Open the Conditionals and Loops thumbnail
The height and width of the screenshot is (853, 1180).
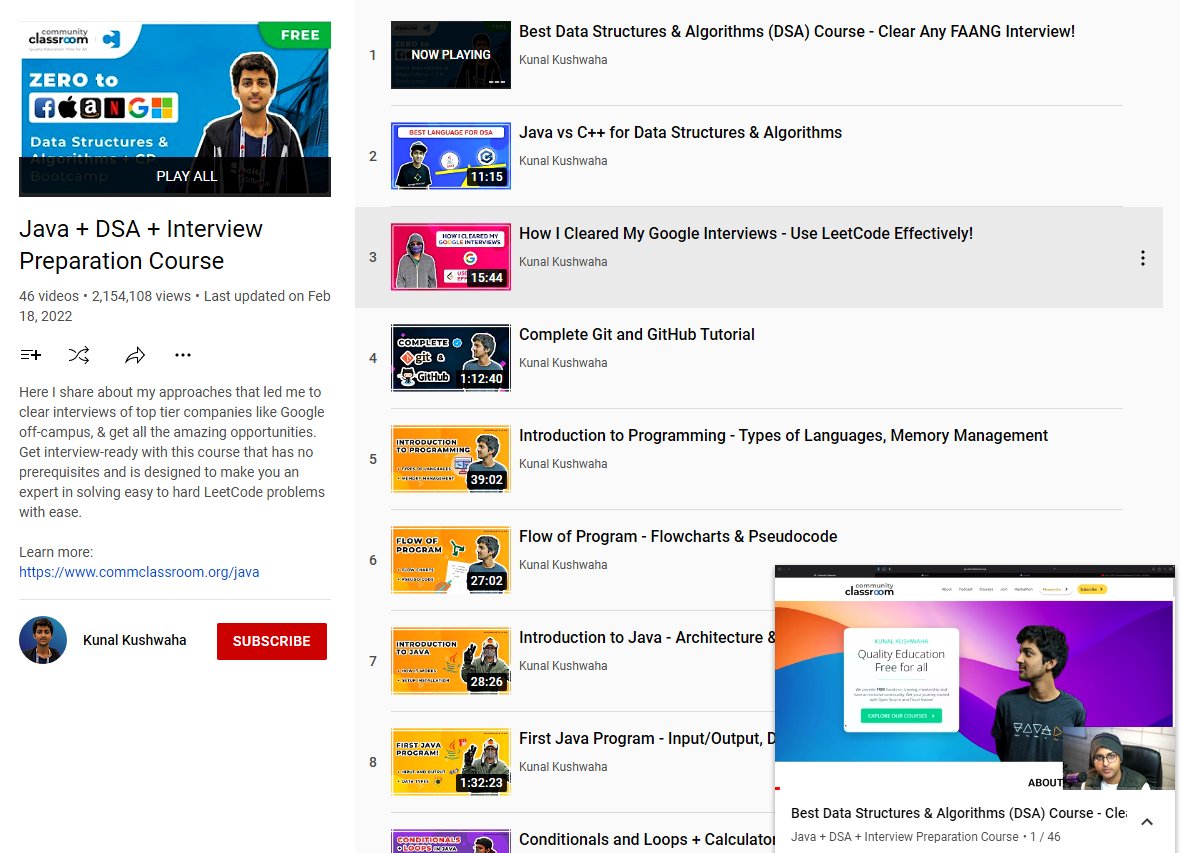tap(451, 841)
